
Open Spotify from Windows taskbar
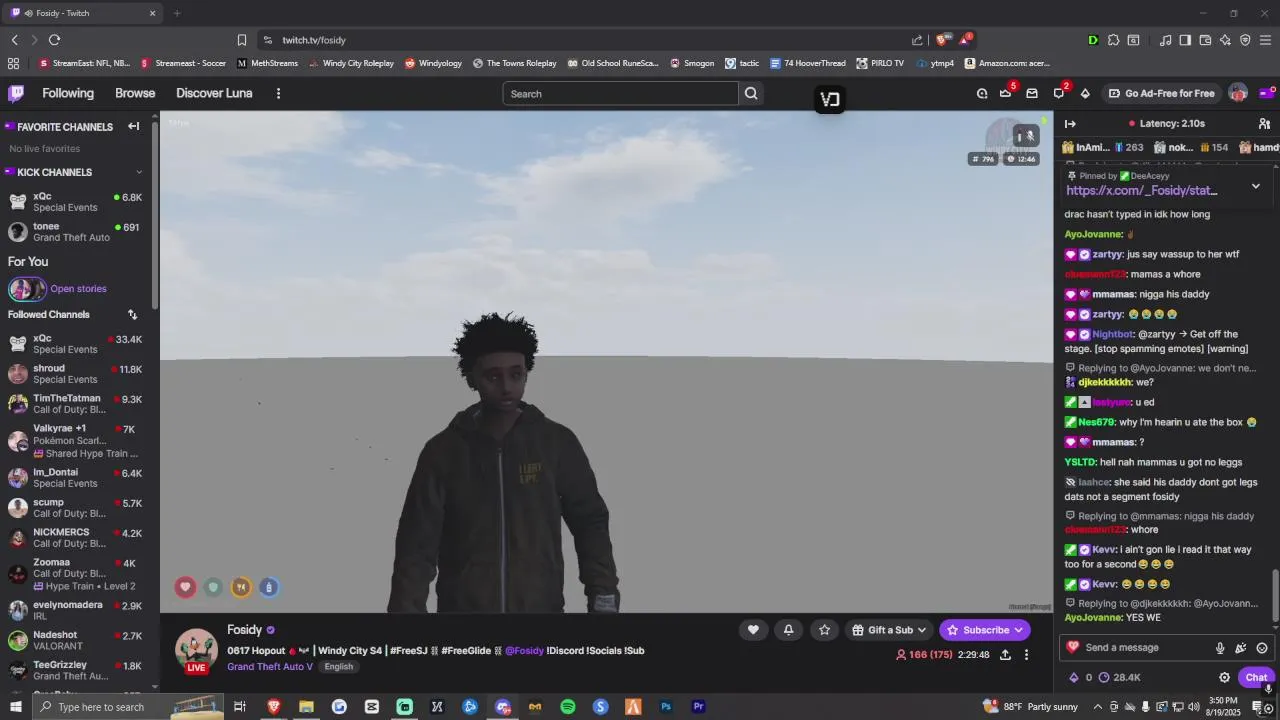coord(567,707)
